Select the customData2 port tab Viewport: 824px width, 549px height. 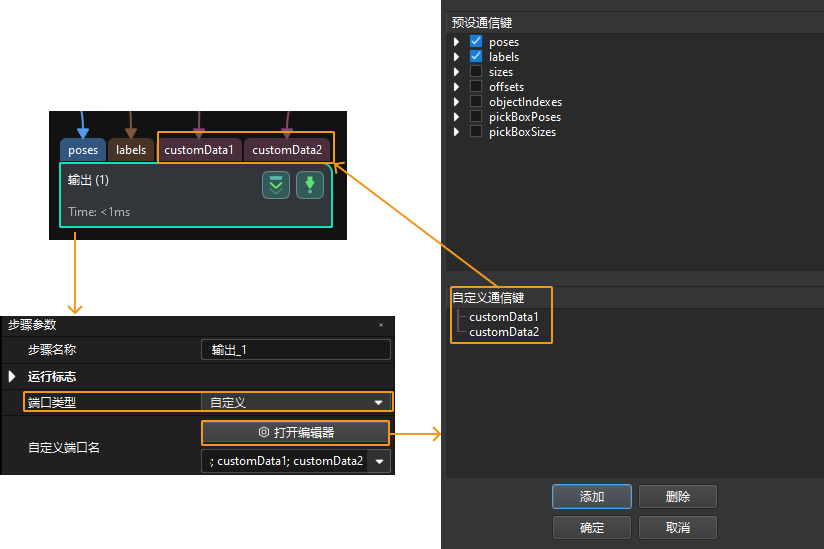[287, 150]
